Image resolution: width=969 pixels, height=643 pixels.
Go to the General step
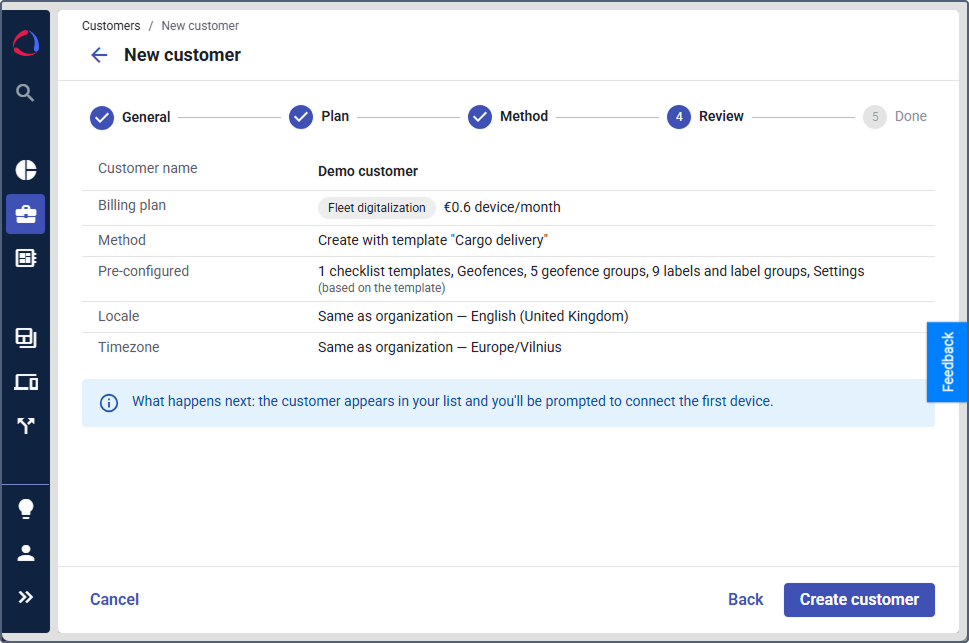(x=130, y=117)
